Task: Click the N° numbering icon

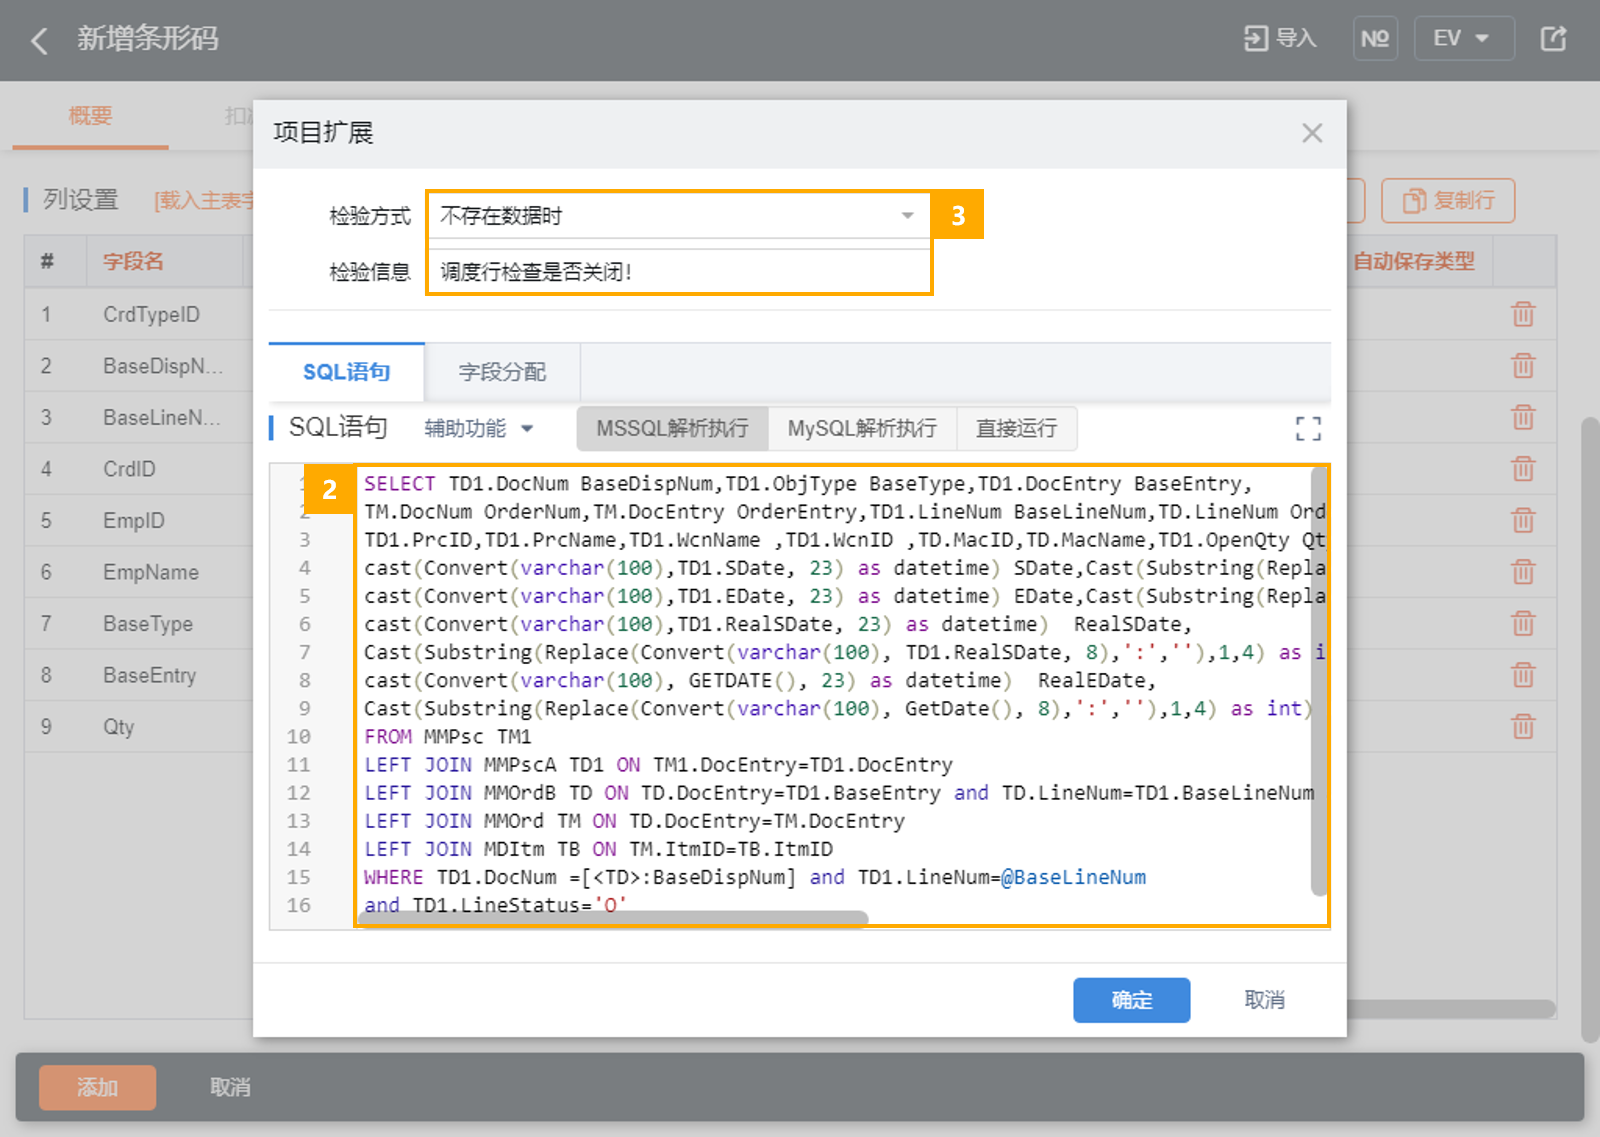Action: [x=1375, y=38]
